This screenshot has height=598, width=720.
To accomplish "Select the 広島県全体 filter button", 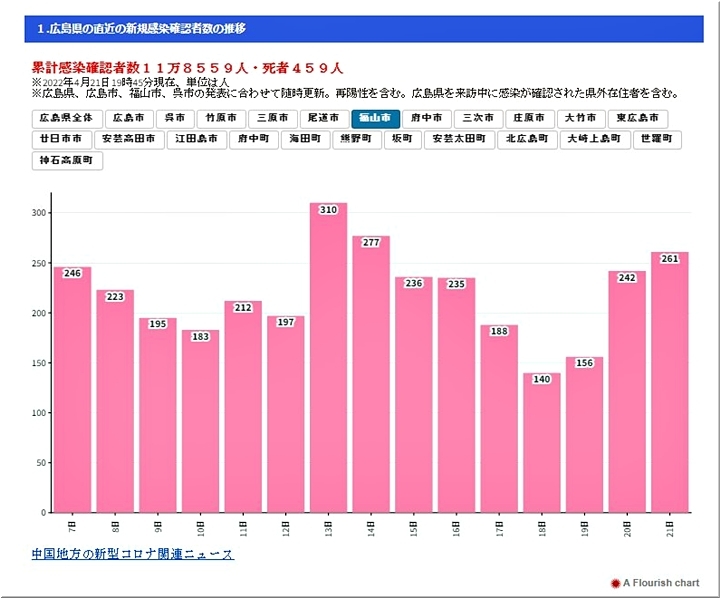I will point(66,118).
